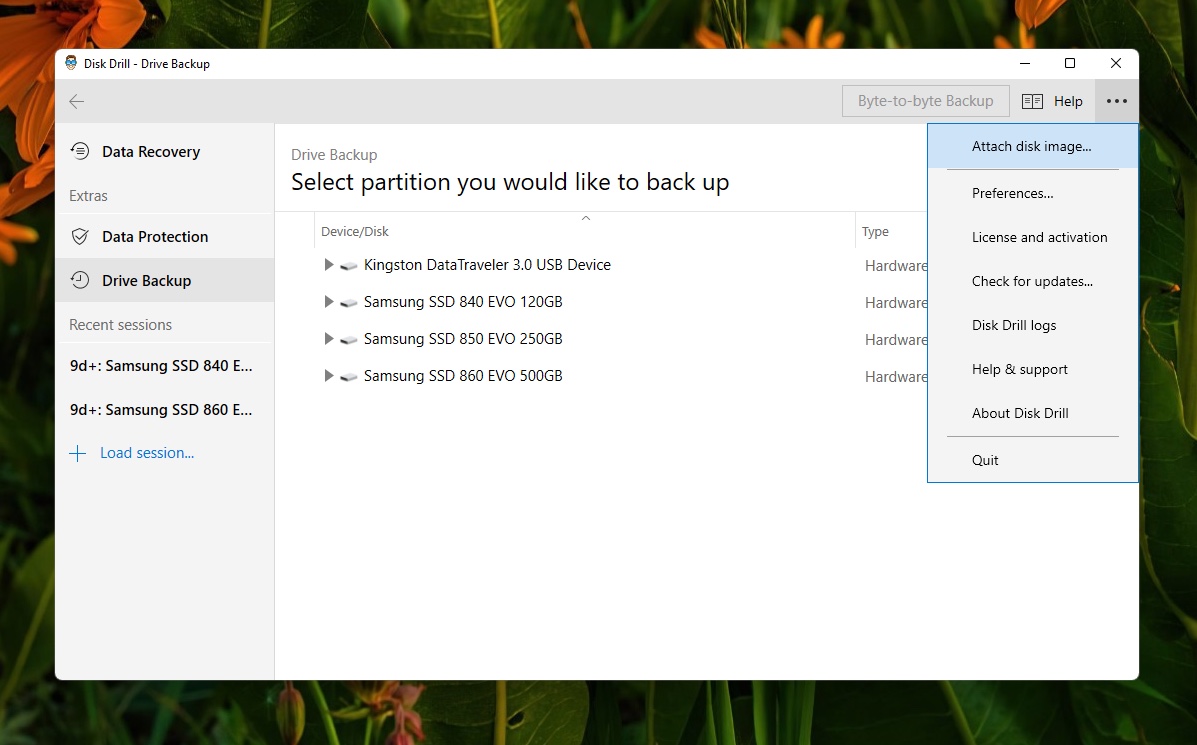Screen dimensions: 1197x745
Task: Click the Help book icon
Action: point(1032,102)
